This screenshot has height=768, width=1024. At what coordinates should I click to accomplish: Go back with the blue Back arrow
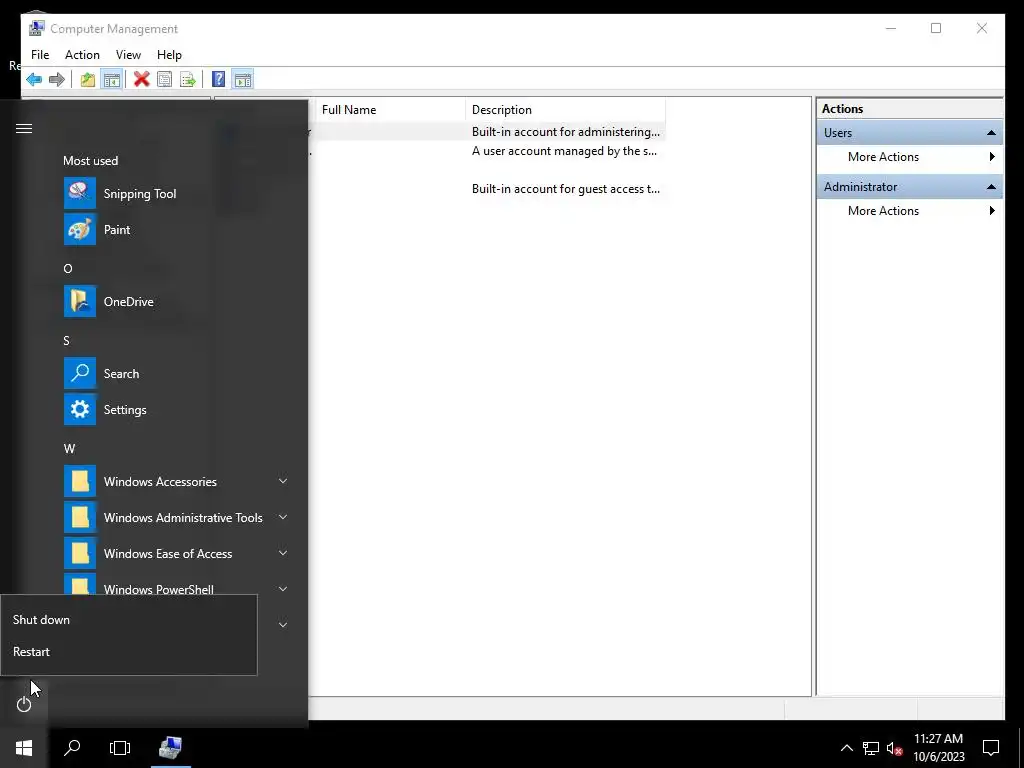click(x=34, y=80)
